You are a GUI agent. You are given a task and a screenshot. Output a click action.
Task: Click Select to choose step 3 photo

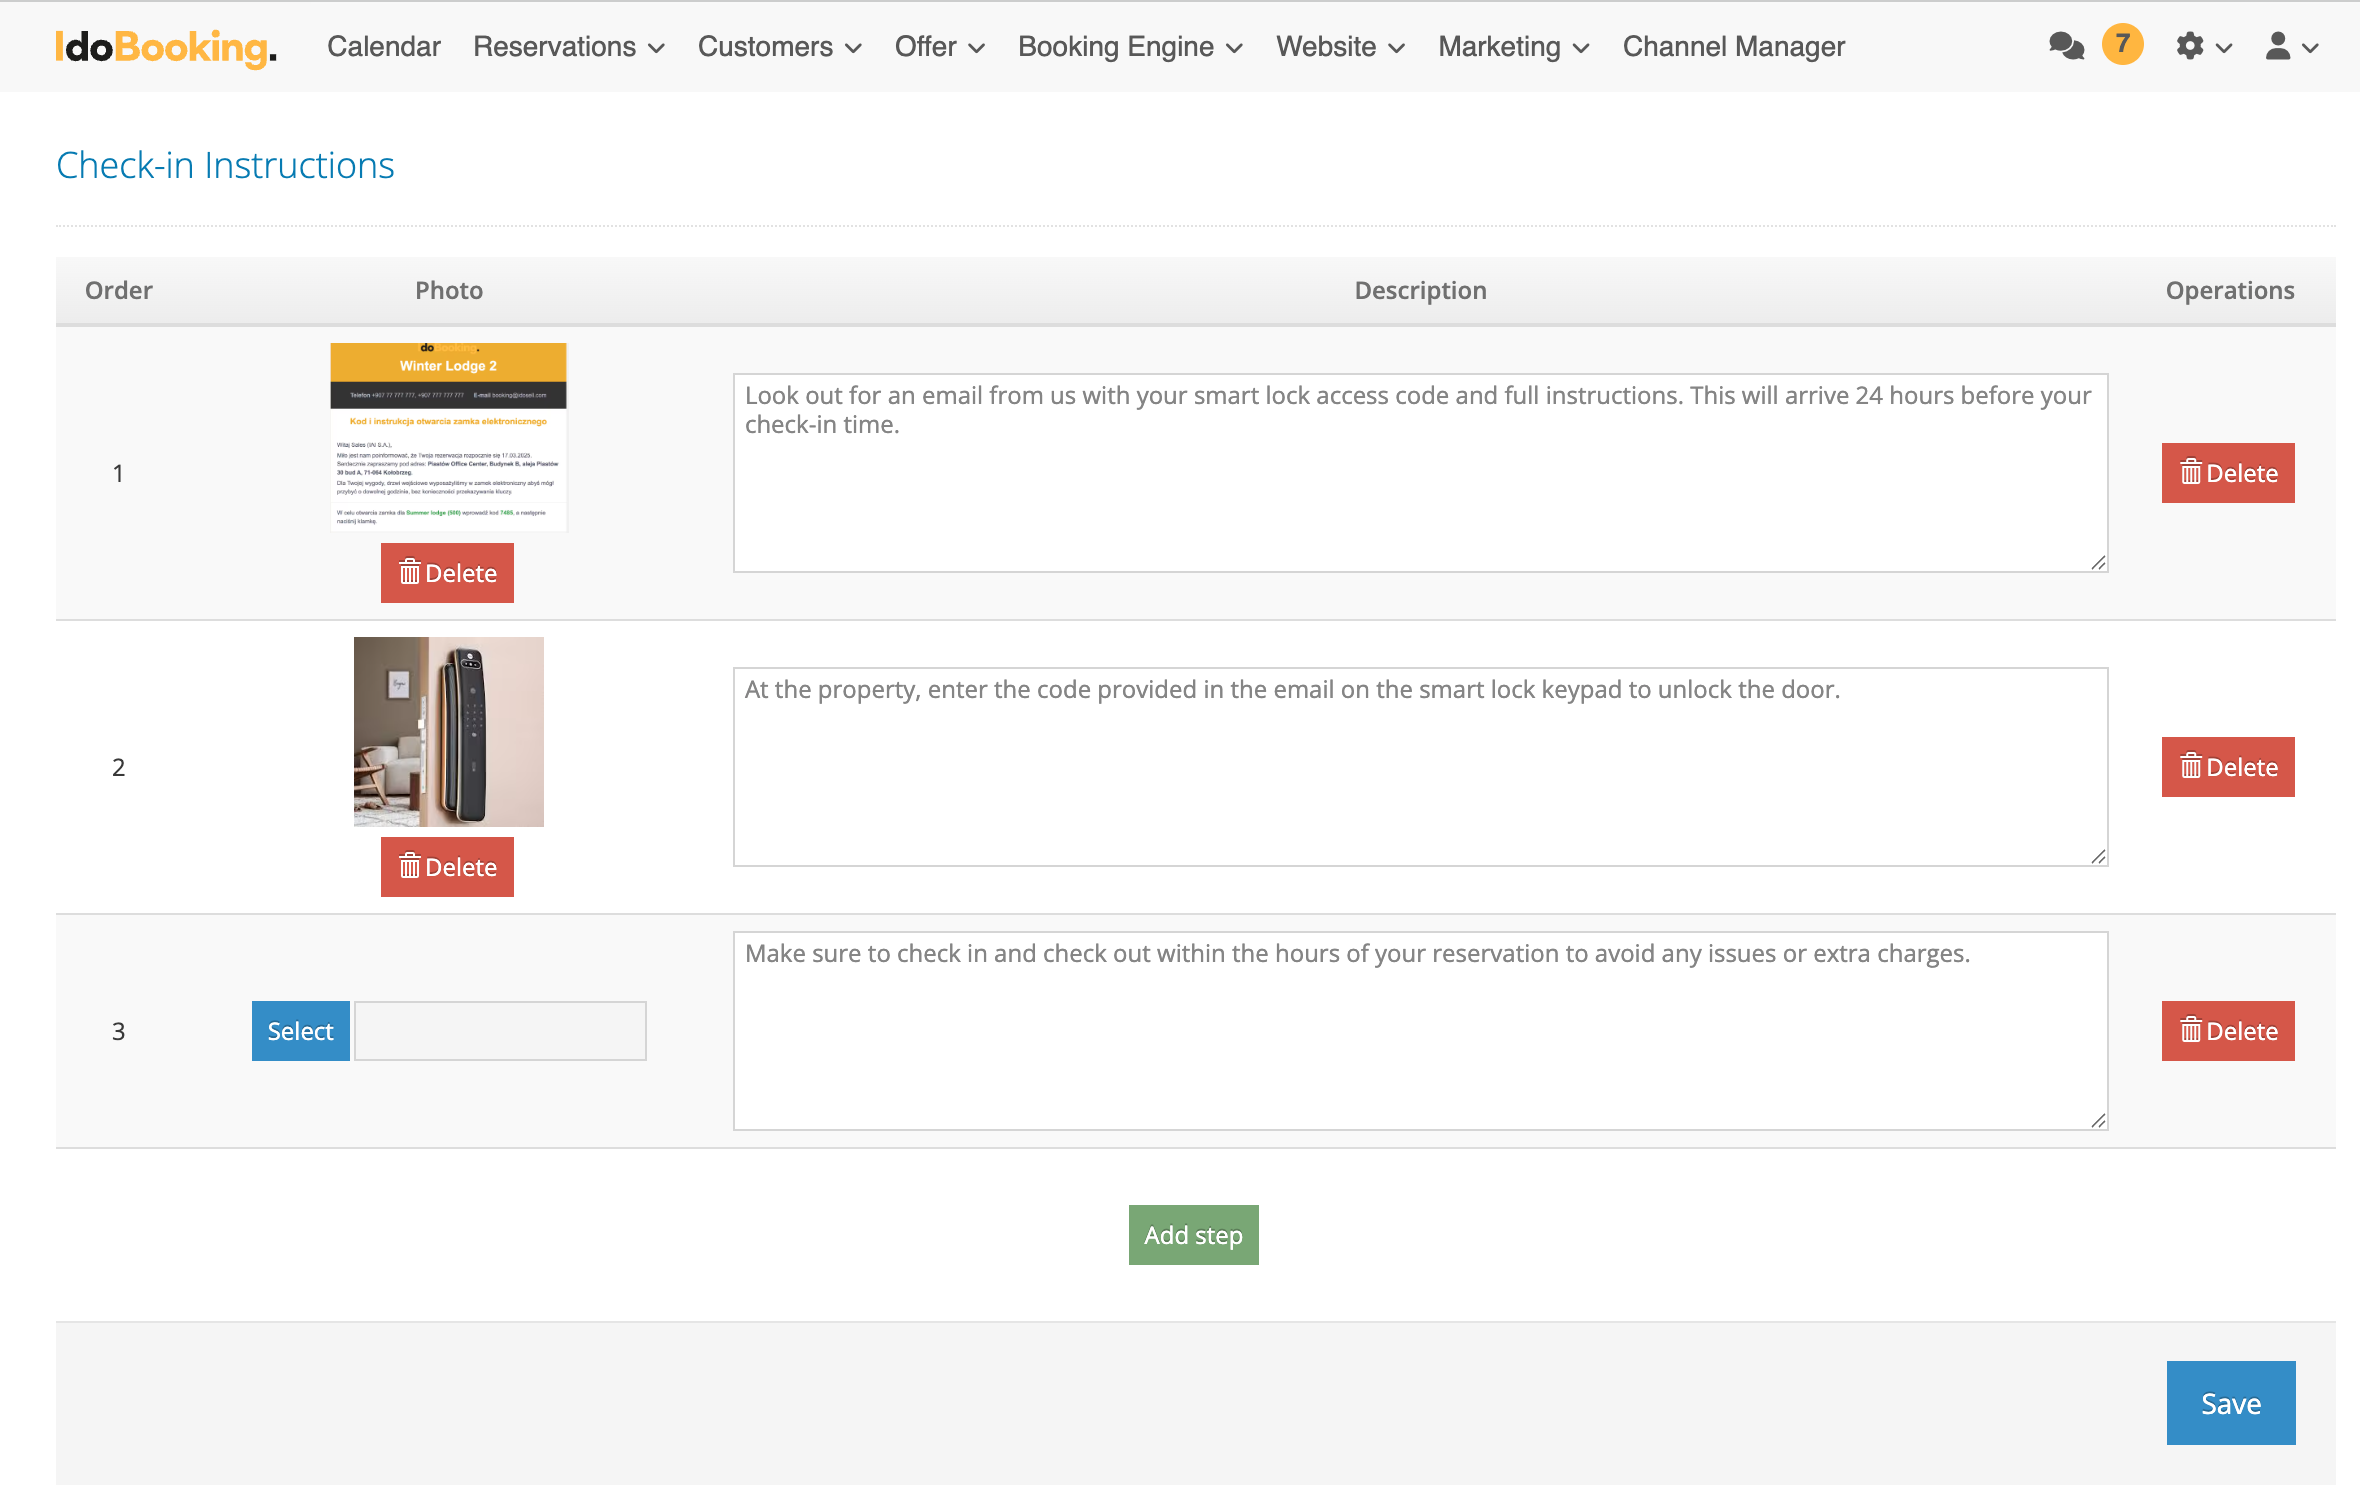300,1031
